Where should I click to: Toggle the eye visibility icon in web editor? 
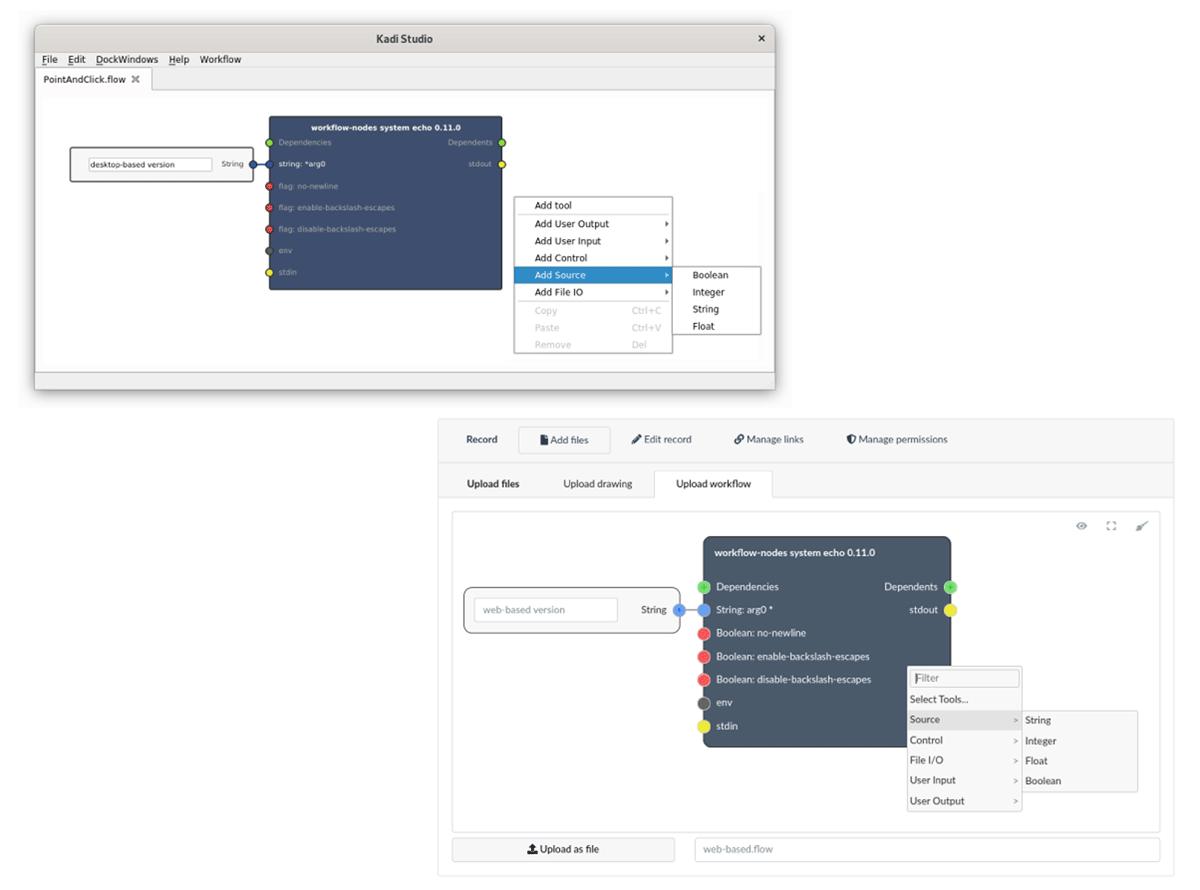(1081, 526)
